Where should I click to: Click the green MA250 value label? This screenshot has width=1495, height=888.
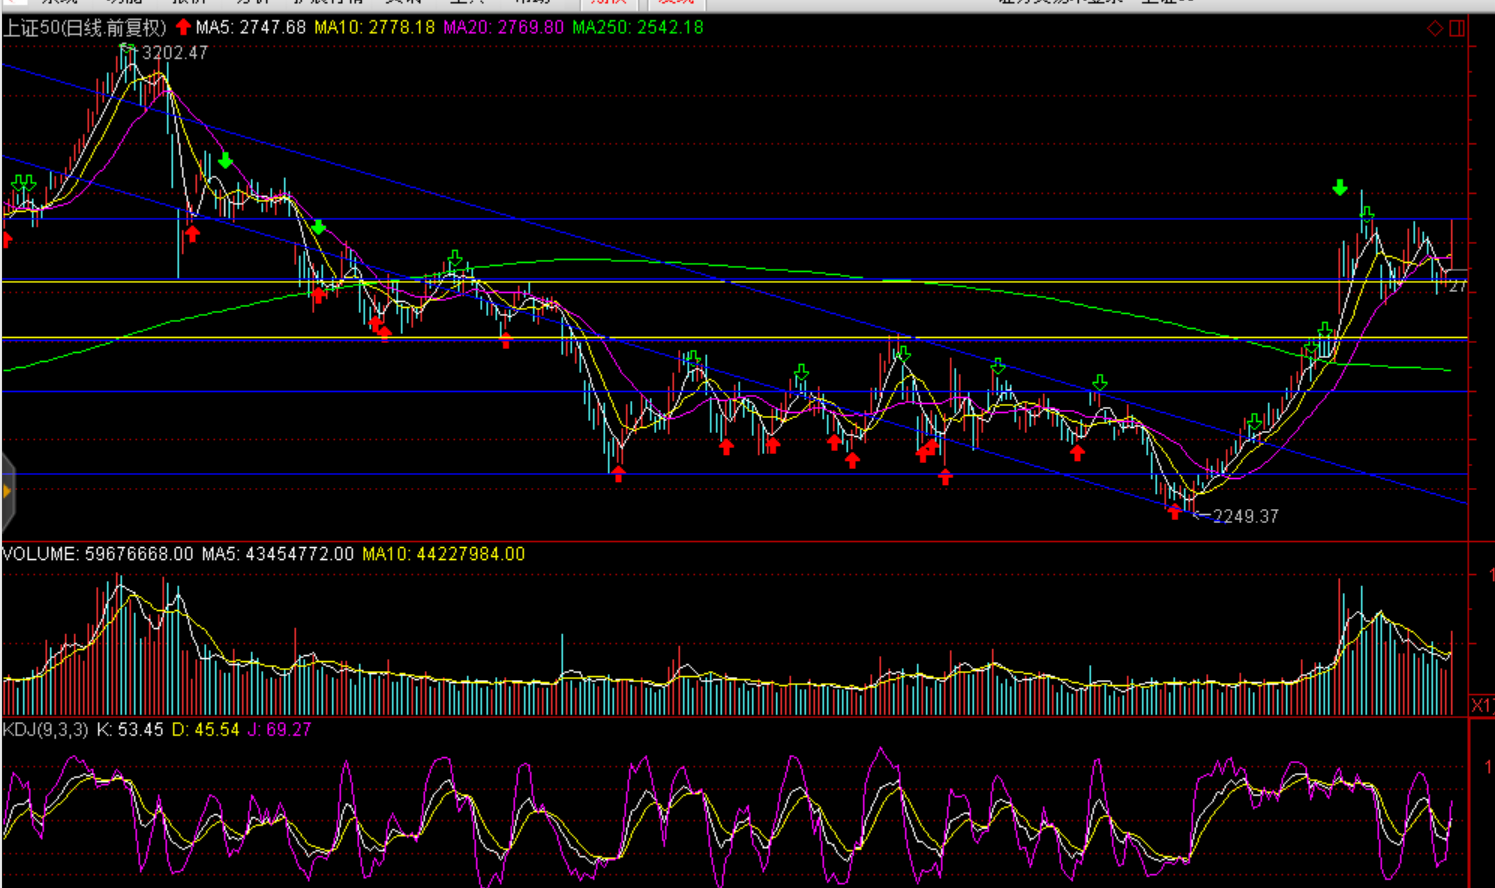click(x=637, y=28)
